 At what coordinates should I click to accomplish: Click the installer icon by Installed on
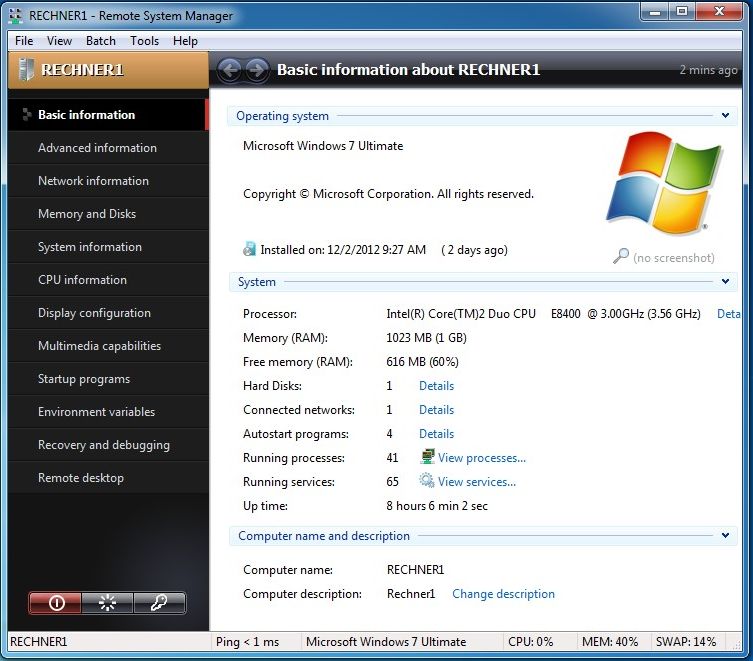pyautogui.click(x=249, y=249)
